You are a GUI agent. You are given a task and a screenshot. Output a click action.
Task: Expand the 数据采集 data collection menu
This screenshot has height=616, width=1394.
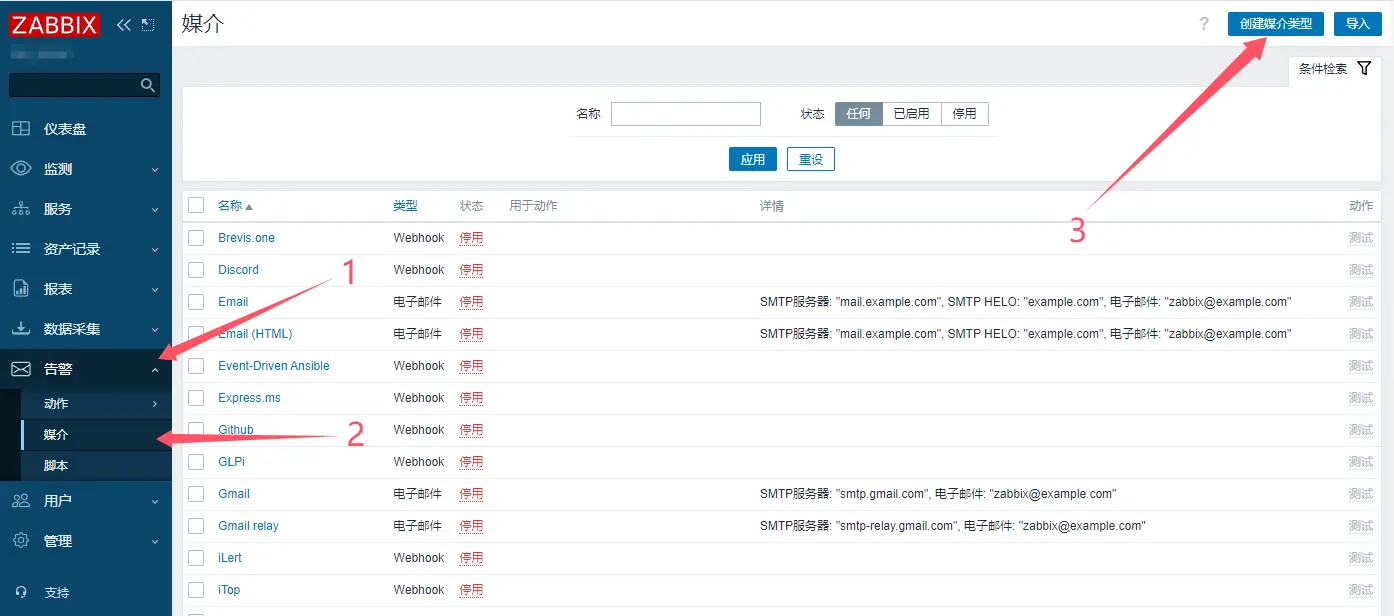[85, 329]
